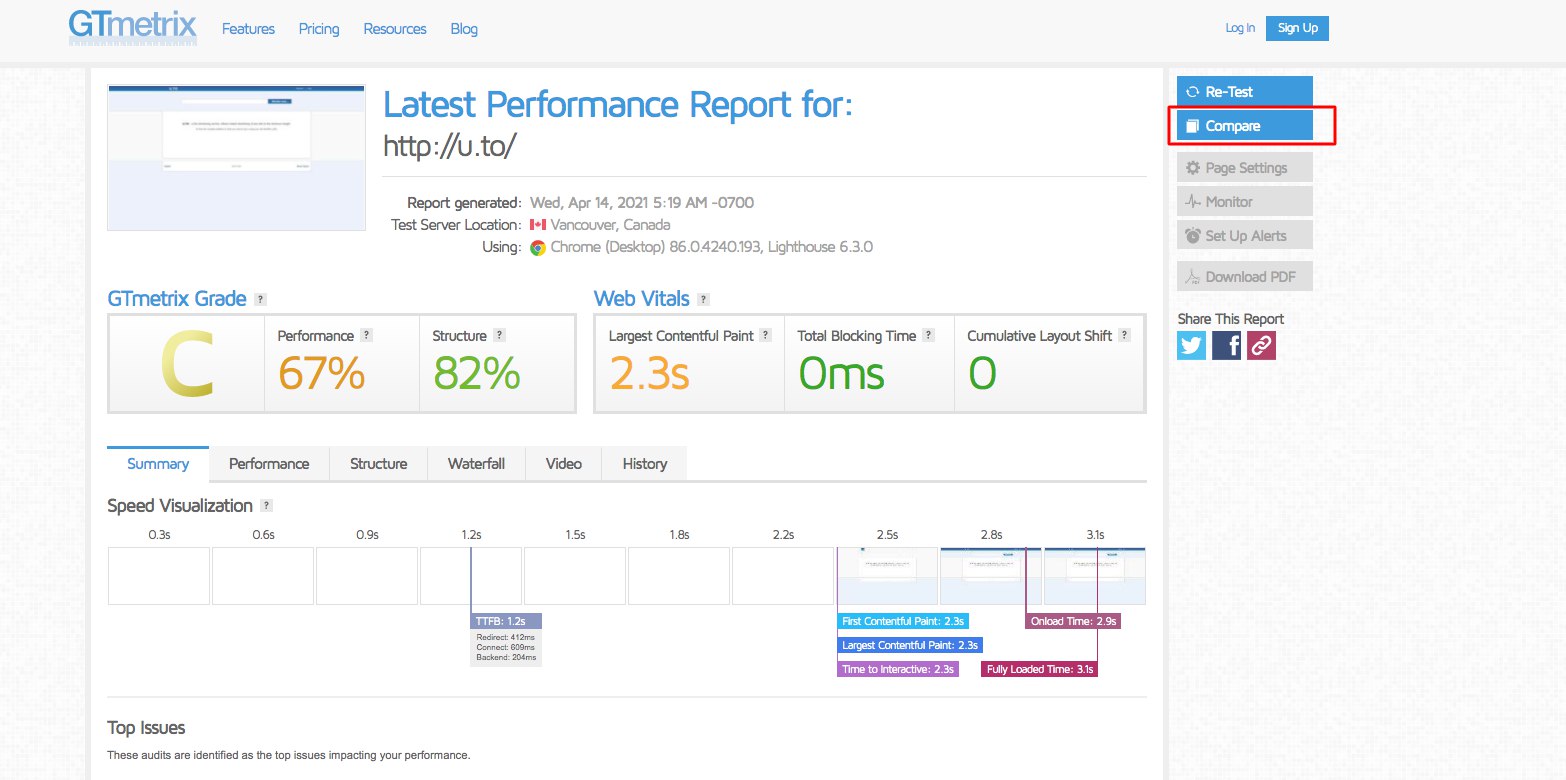The height and width of the screenshot is (780, 1566).
Task: Click the 2.3s Web Vitals value
Action: tap(649, 373)
